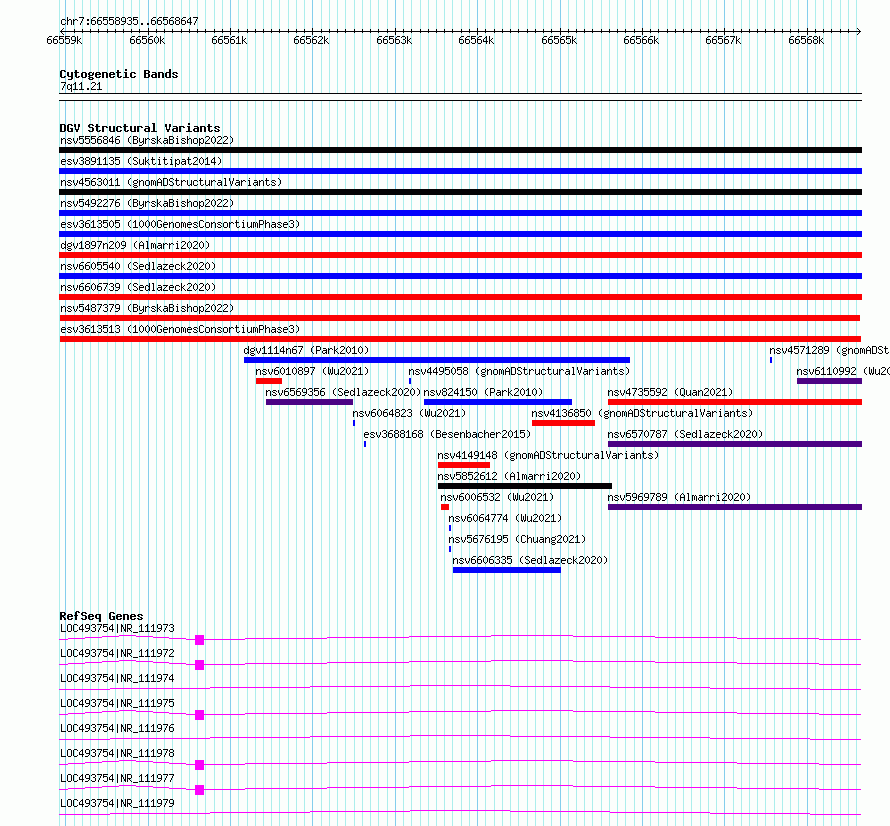
Task: Open nsv5487379 (ByrskaBishop2022) label
Action: [147, 308]
